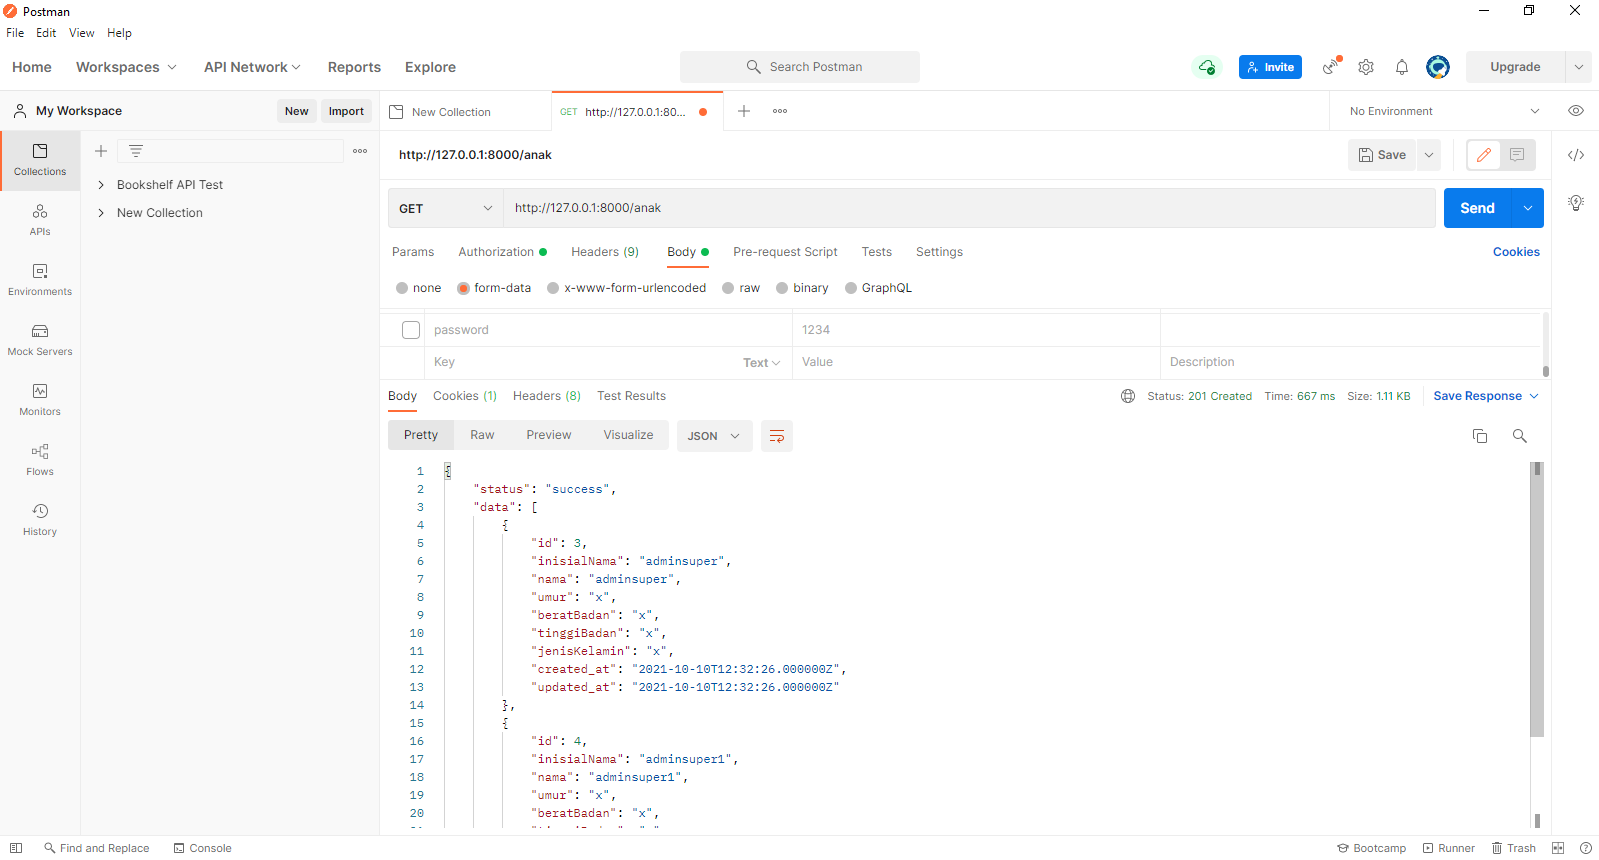1599x860 pixels.
Task: Enable the password form-data row checkbox
Action: [x=411, y=330]
